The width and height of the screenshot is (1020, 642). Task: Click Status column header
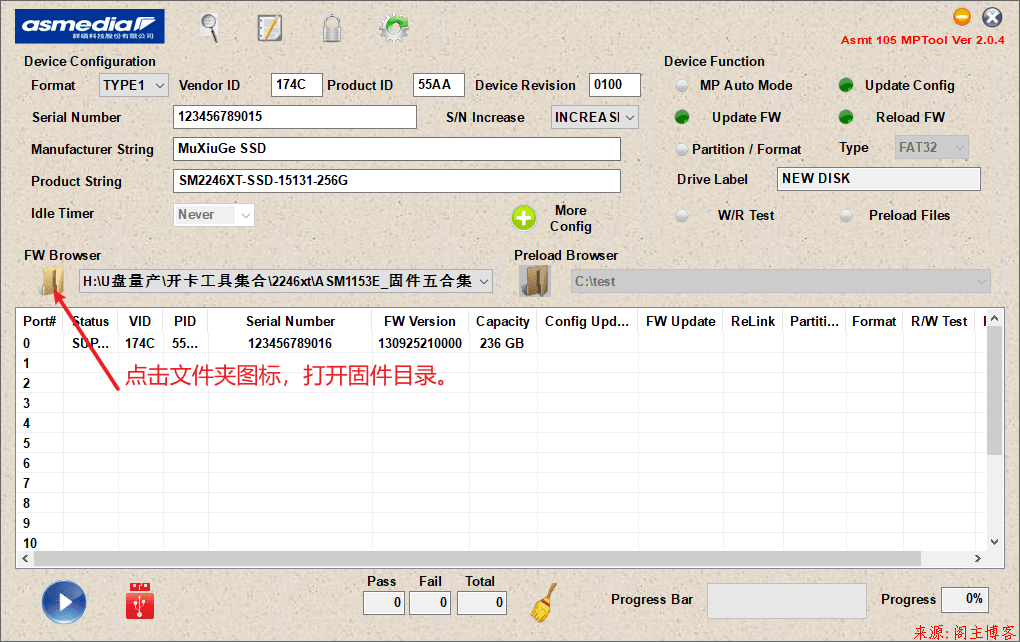click(x=90, y=321)
